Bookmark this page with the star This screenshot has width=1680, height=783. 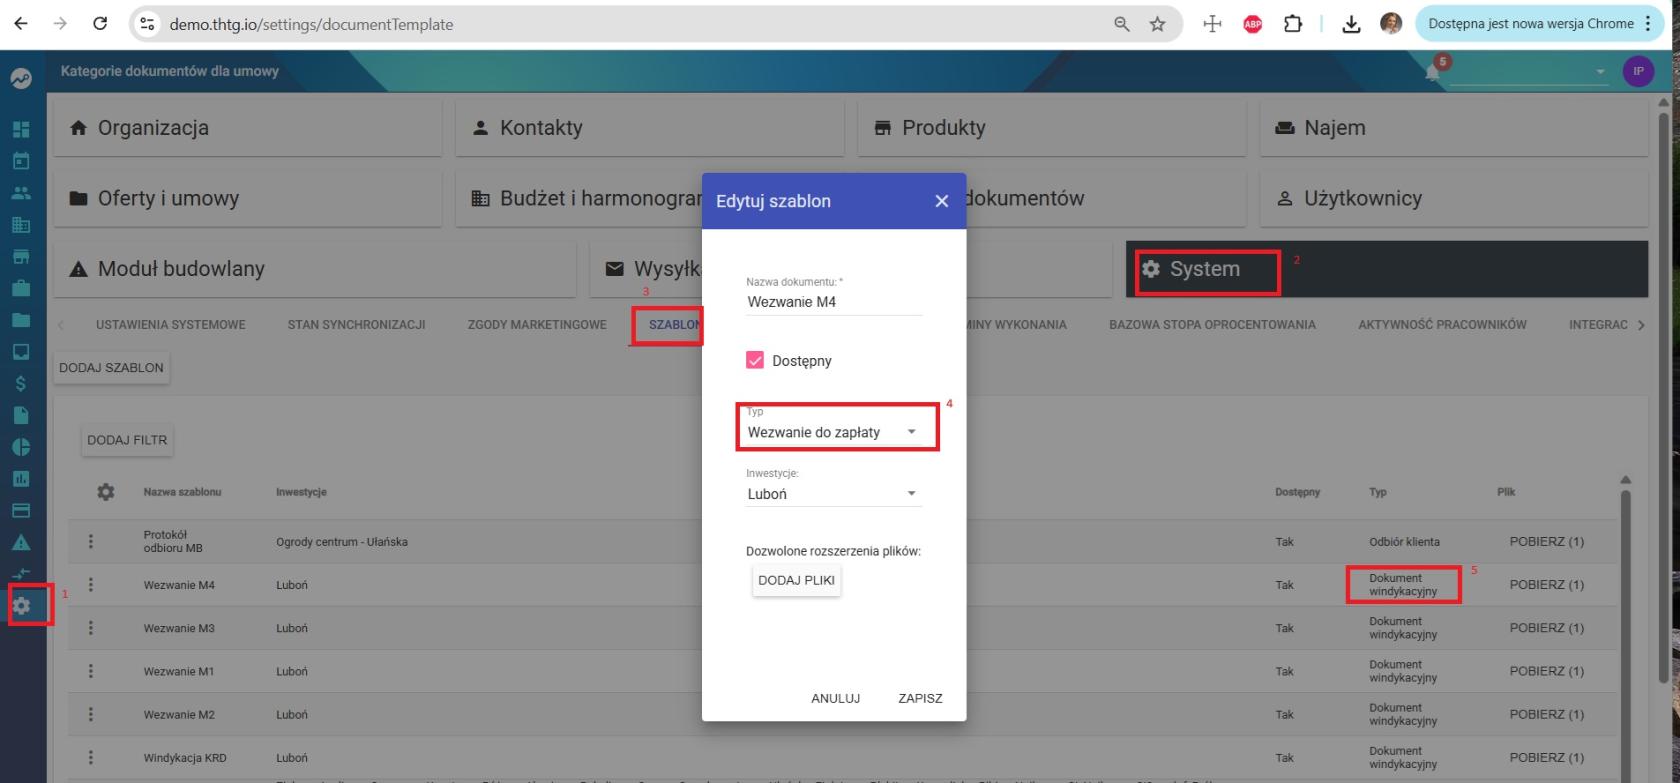click(x=1158, y=24)
